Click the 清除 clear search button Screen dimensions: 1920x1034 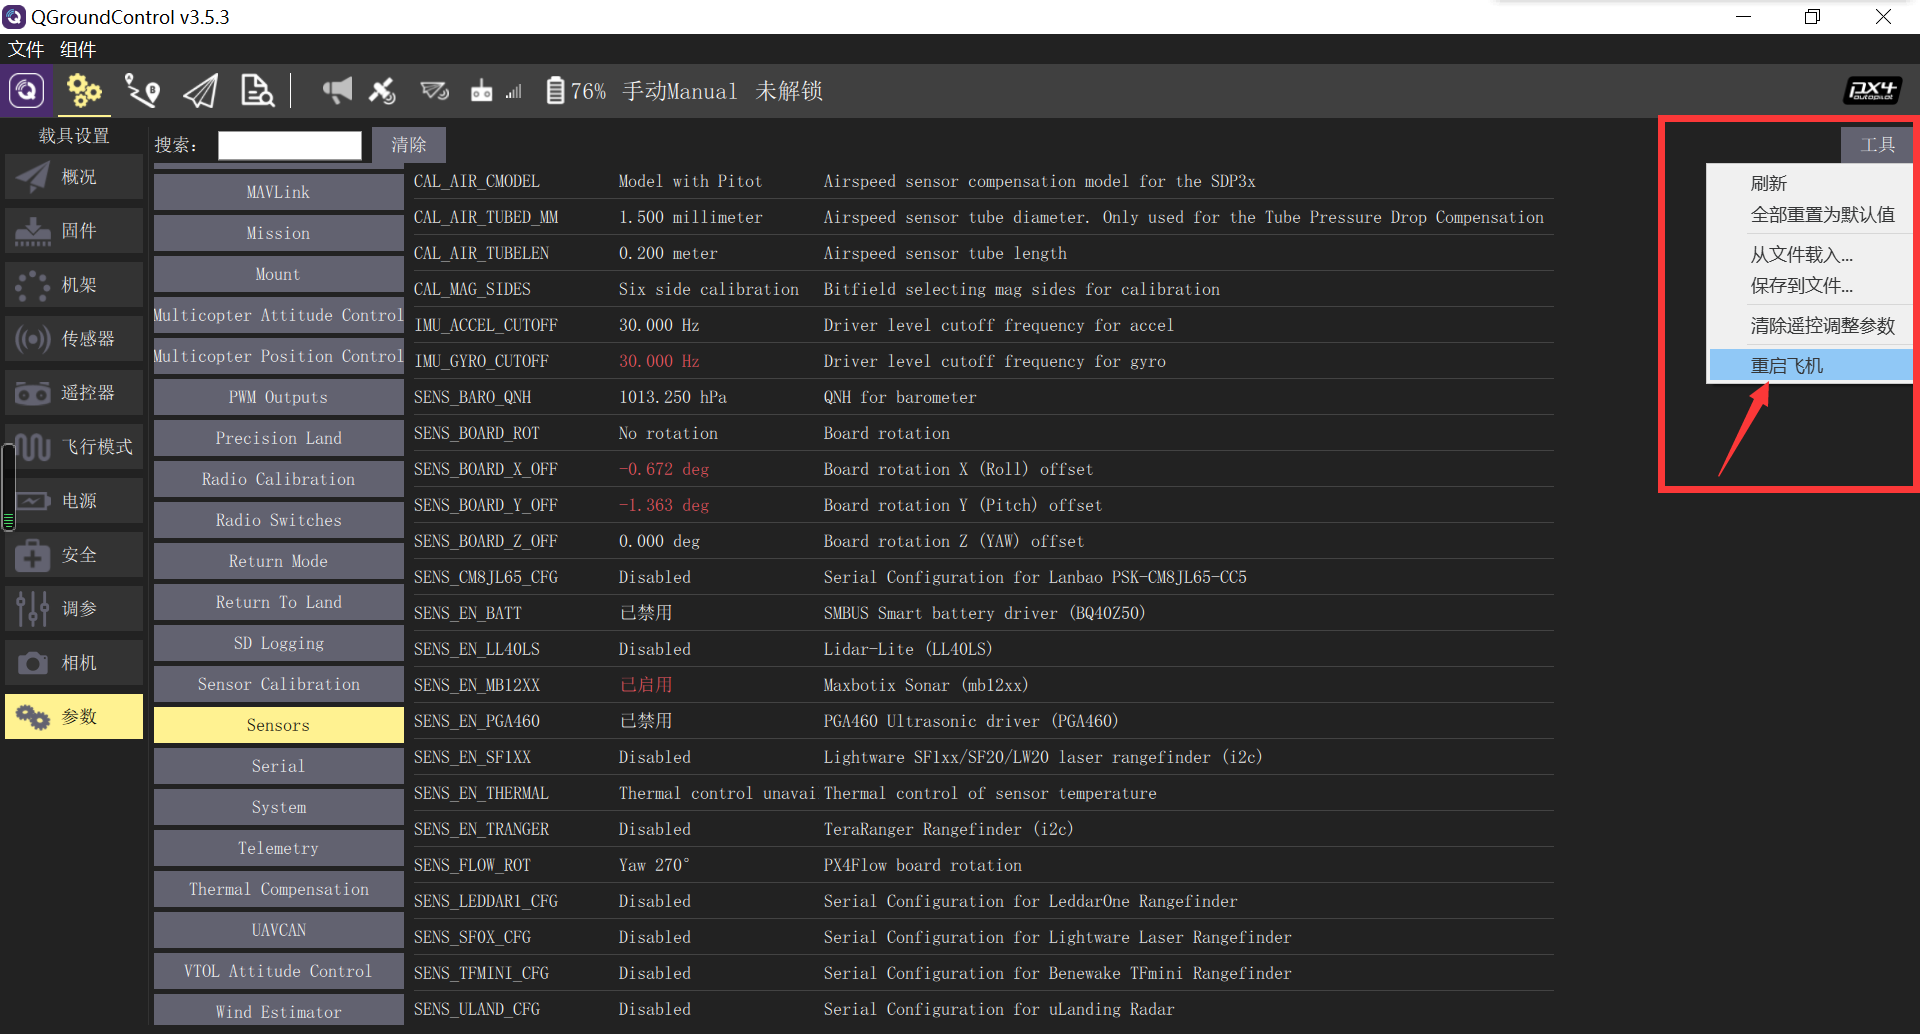[x=408, y=145]
